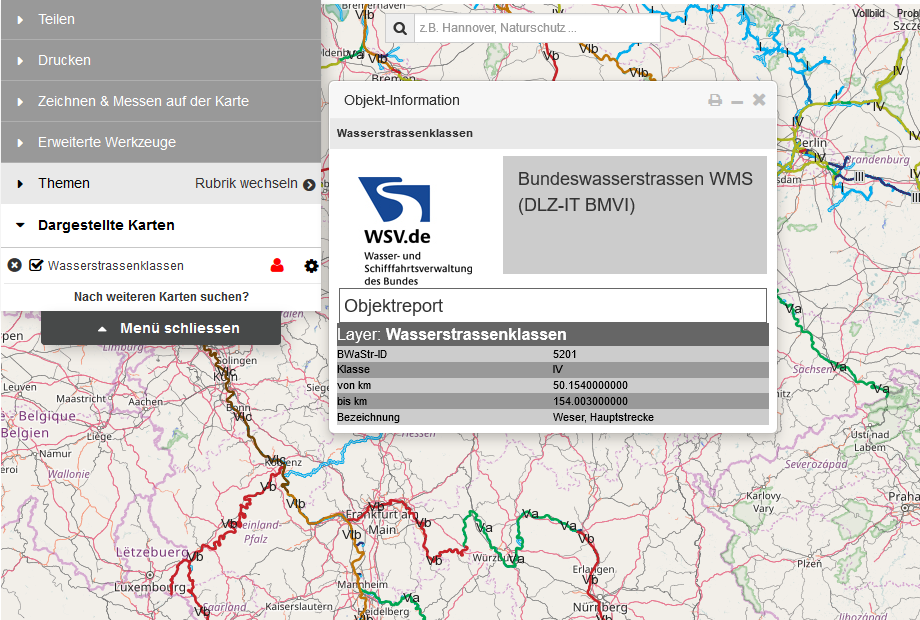
Task: Open layer settings via the gear icon
Action: click(x=311, y=266)
